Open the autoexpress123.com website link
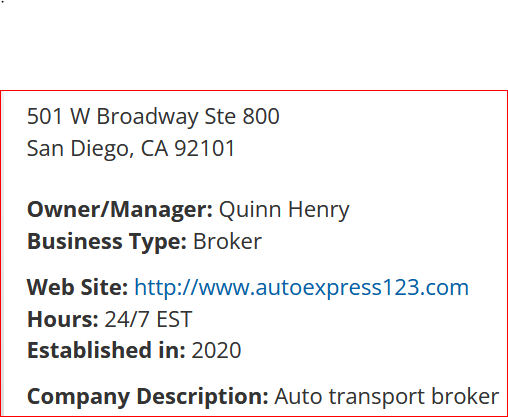 301,287
